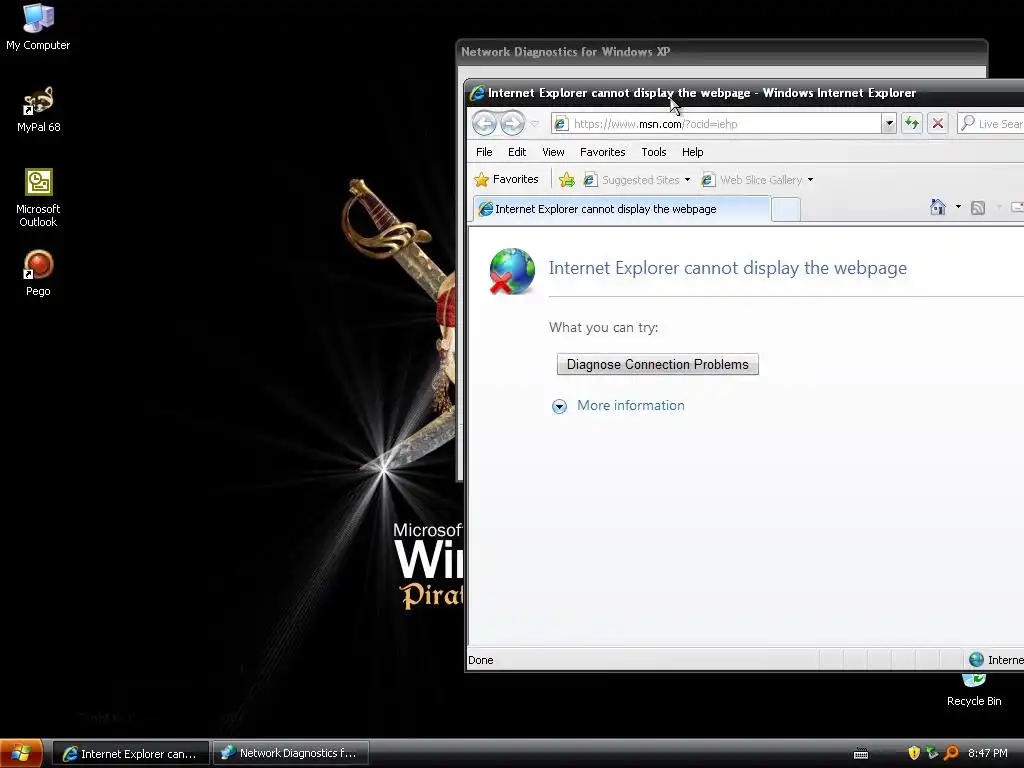Open the Favorites center star button

point(507,179)
